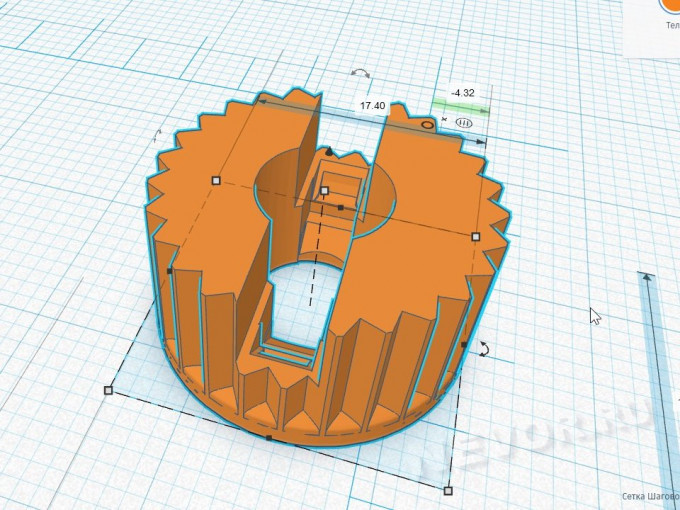Click the small rotation handle by the gear's upper-left teeth
The width and height of the screenshot is (680, 510).
[157, 137]
